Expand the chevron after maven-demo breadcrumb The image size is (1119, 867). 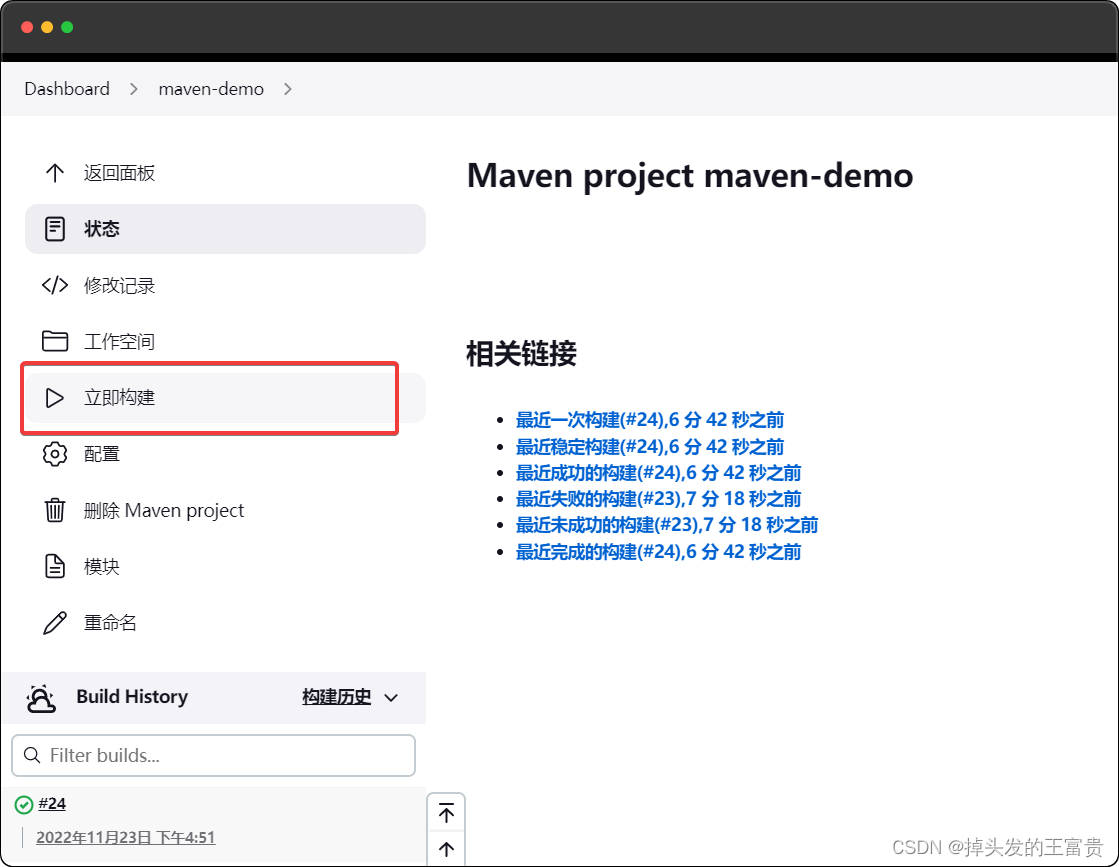(x=288, y=89)
